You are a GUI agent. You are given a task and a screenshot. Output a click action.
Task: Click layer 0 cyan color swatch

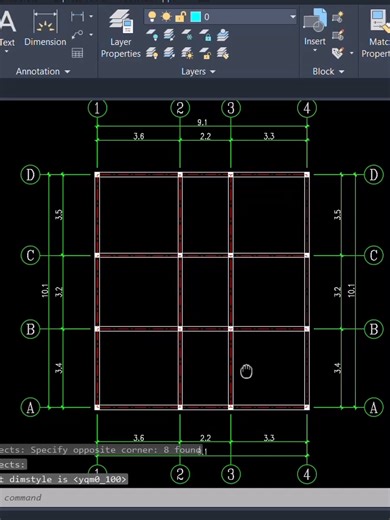click(196, 17)
